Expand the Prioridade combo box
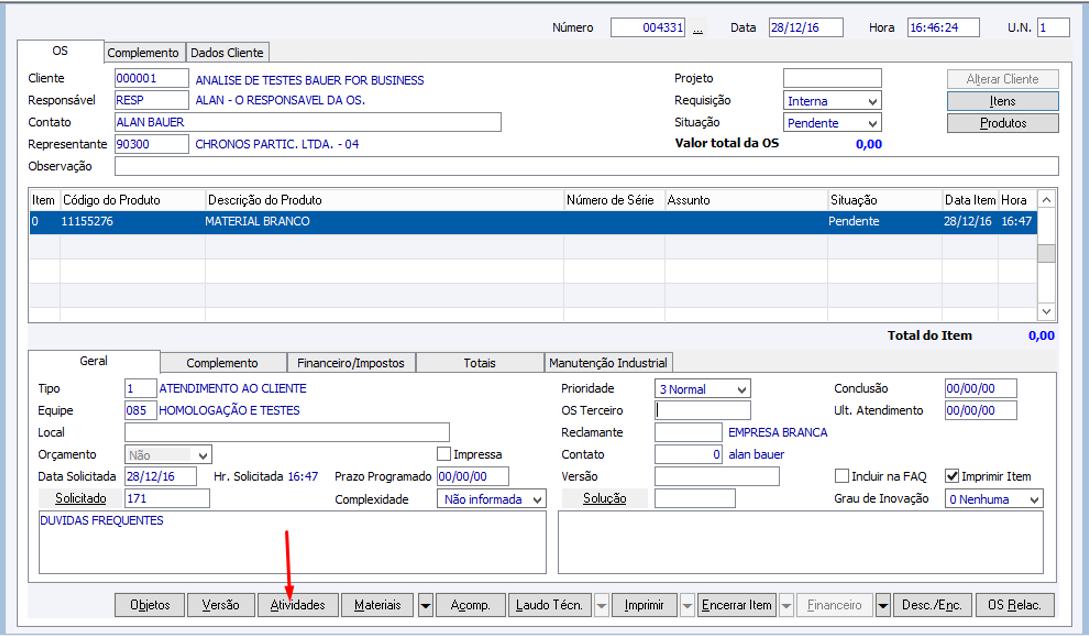The height and width of the screenshot is (636, 1089). (741, 389)
